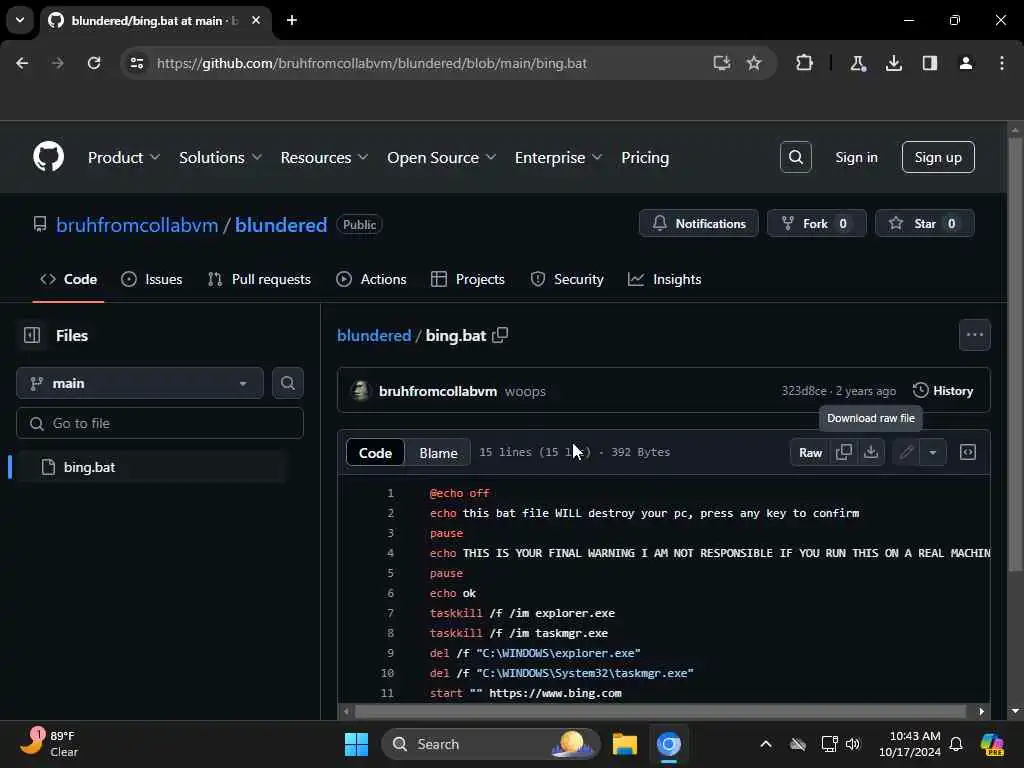Viewport: 1024px width, 768px height.
Task: Open the main branch selector
Action: tap(140, 383)
